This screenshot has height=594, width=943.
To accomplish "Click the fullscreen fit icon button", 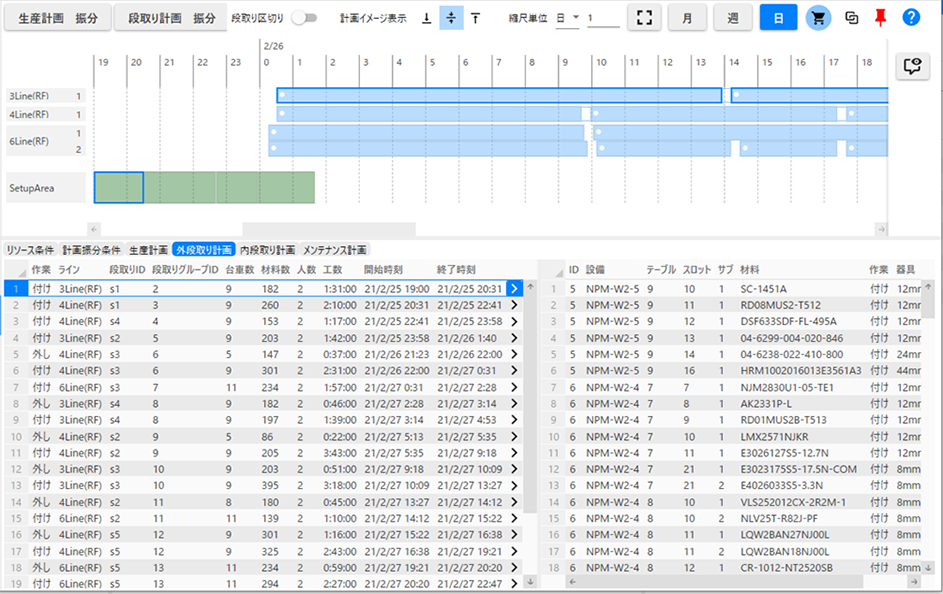I will (645, 18).
